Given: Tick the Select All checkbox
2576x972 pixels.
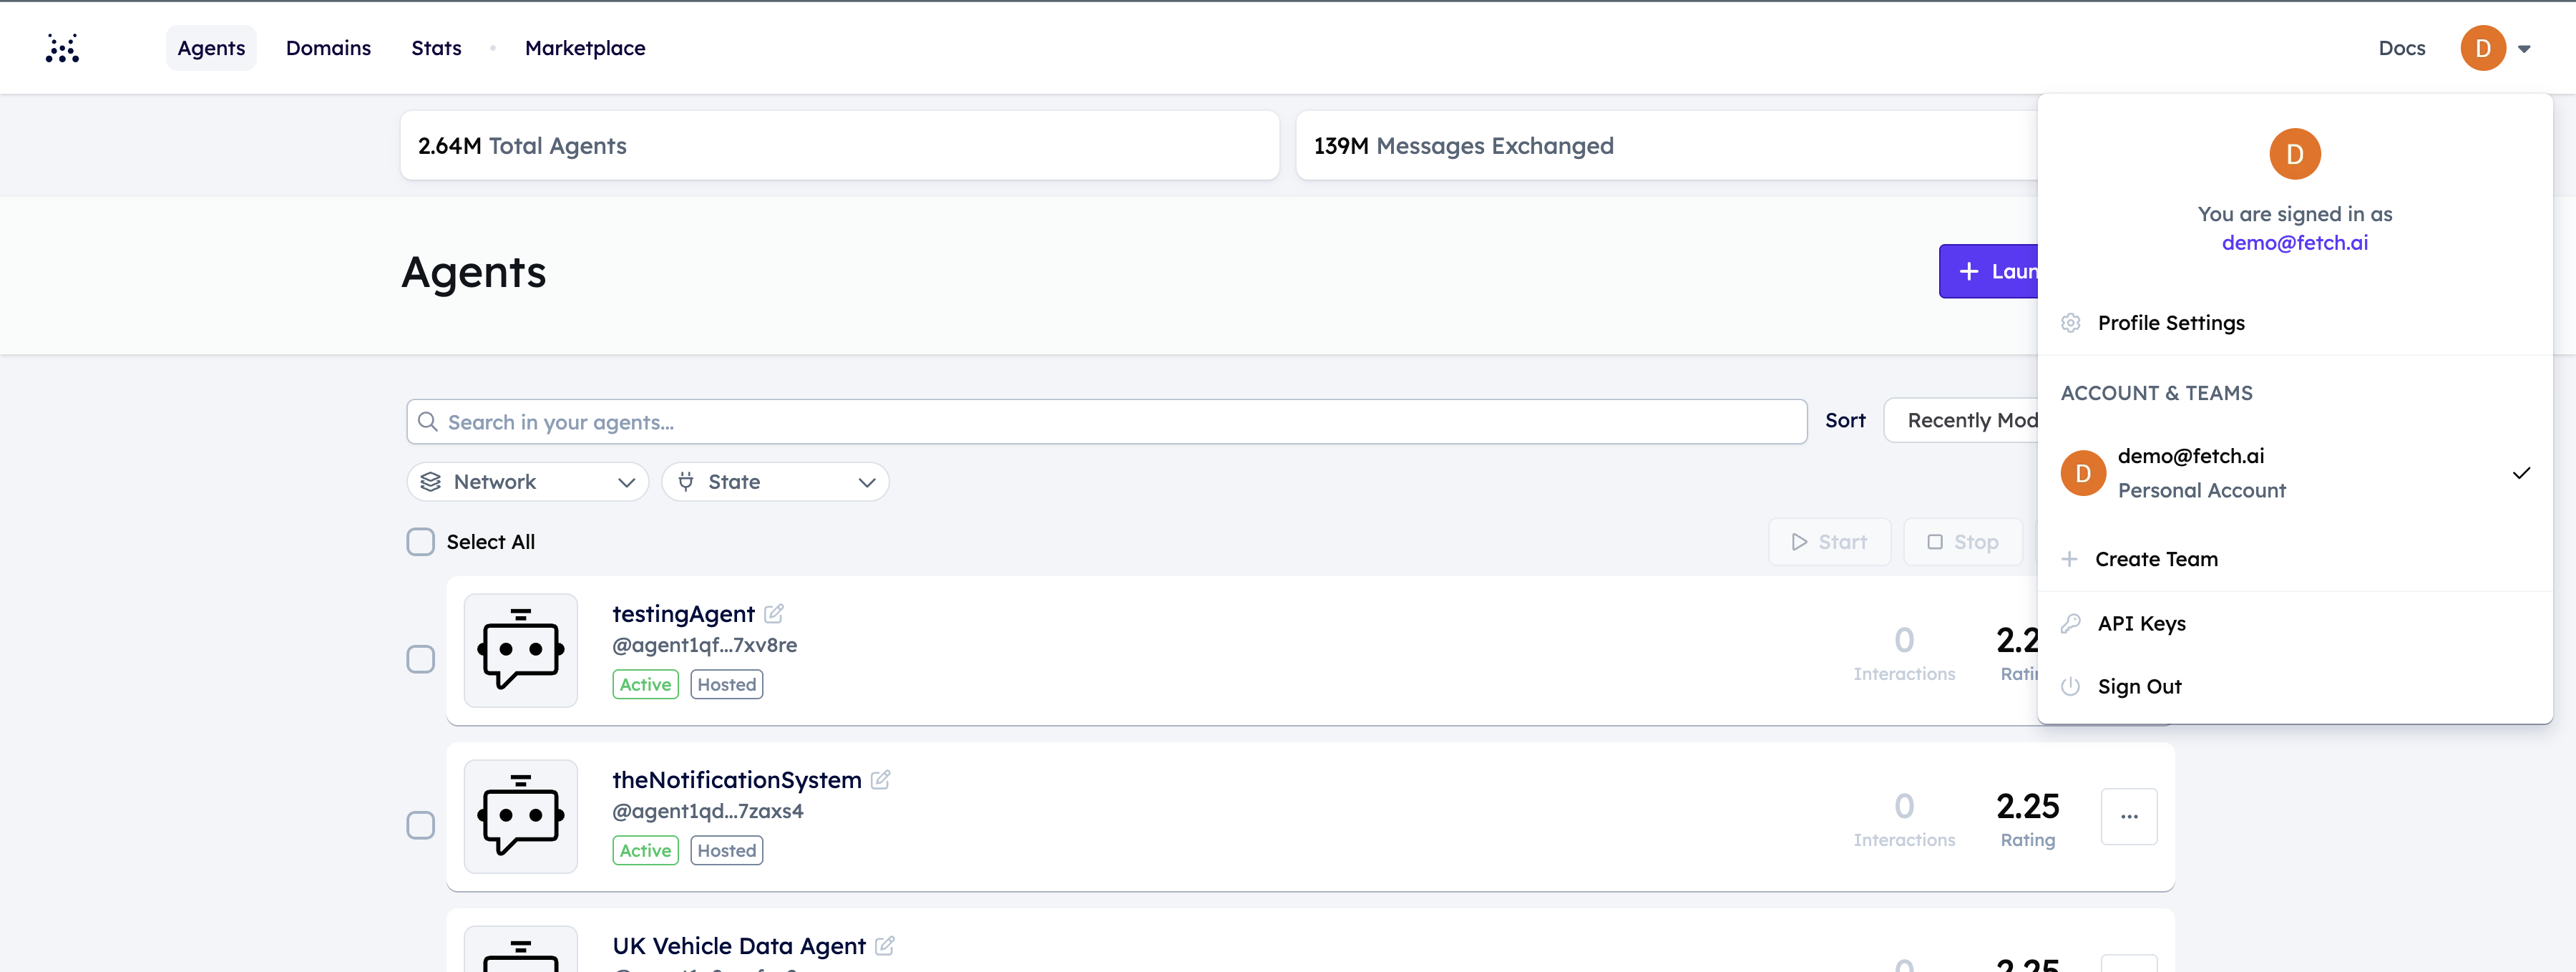Looking at the screenshot, I should click(421, 542).
